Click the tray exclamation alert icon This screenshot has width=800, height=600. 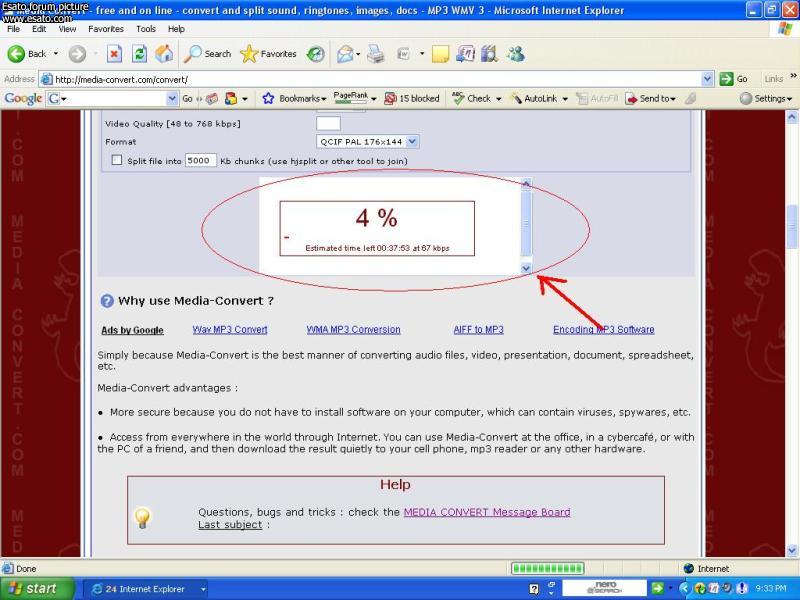click(742, 588)
